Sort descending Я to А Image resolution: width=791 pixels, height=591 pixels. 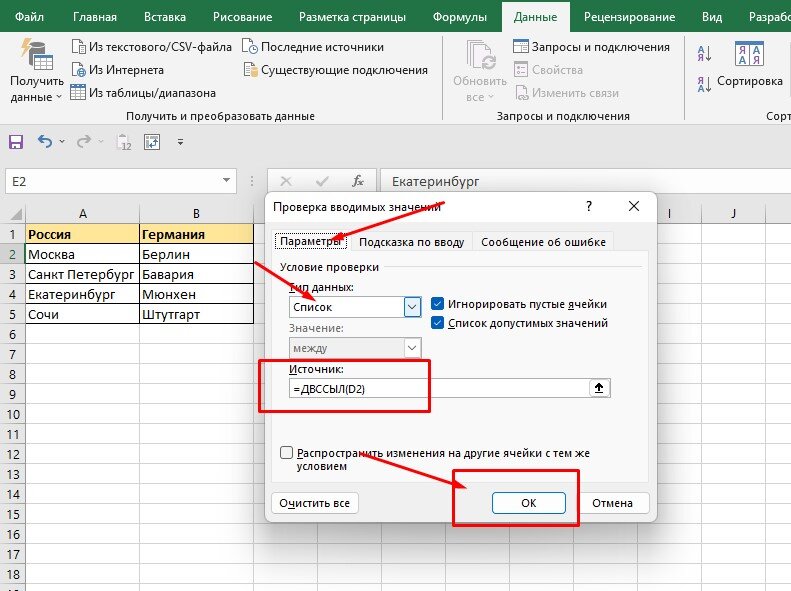(x=705, y=84)
